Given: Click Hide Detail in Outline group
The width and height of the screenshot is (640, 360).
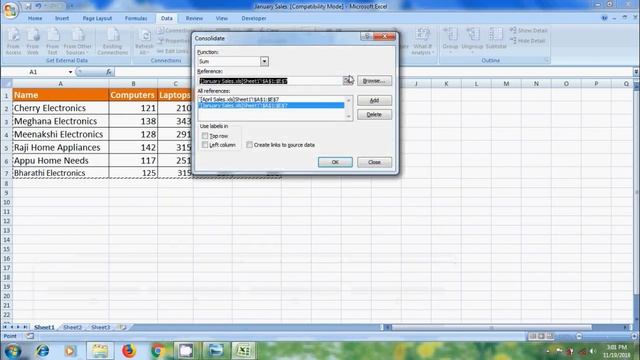Looking at the screenshot, I should pos(528,41).
